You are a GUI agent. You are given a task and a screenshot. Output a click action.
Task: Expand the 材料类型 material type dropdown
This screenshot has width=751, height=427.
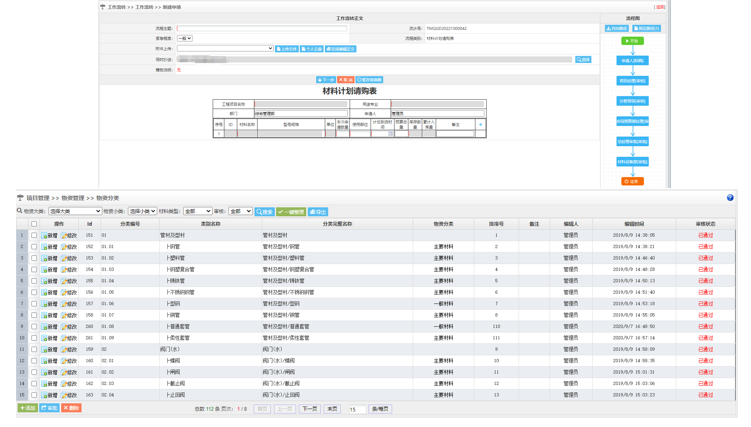coord(197,212)
